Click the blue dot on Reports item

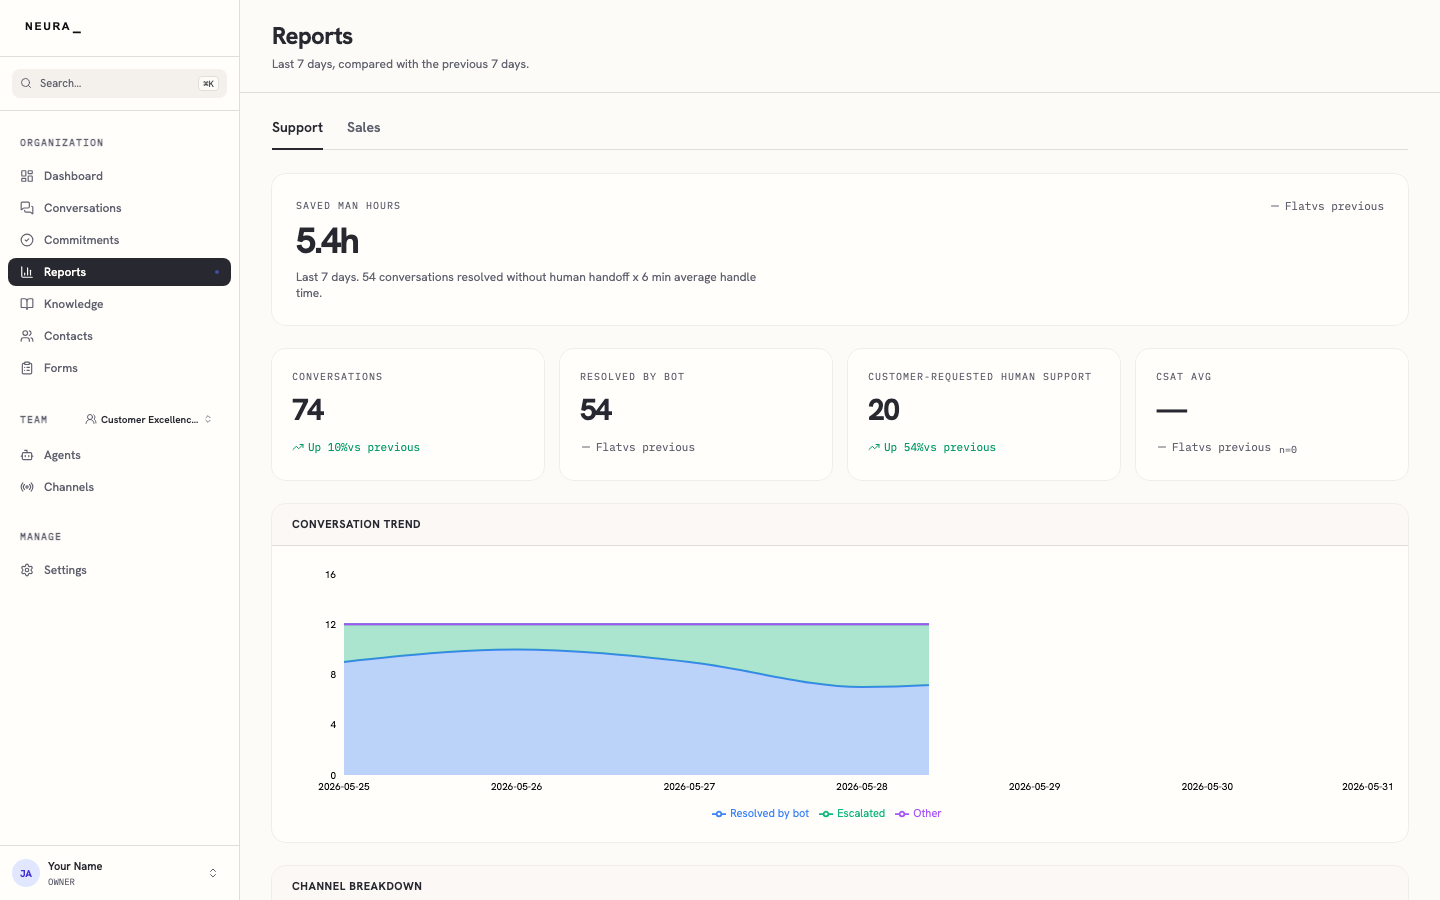click(x=216, y=272)
